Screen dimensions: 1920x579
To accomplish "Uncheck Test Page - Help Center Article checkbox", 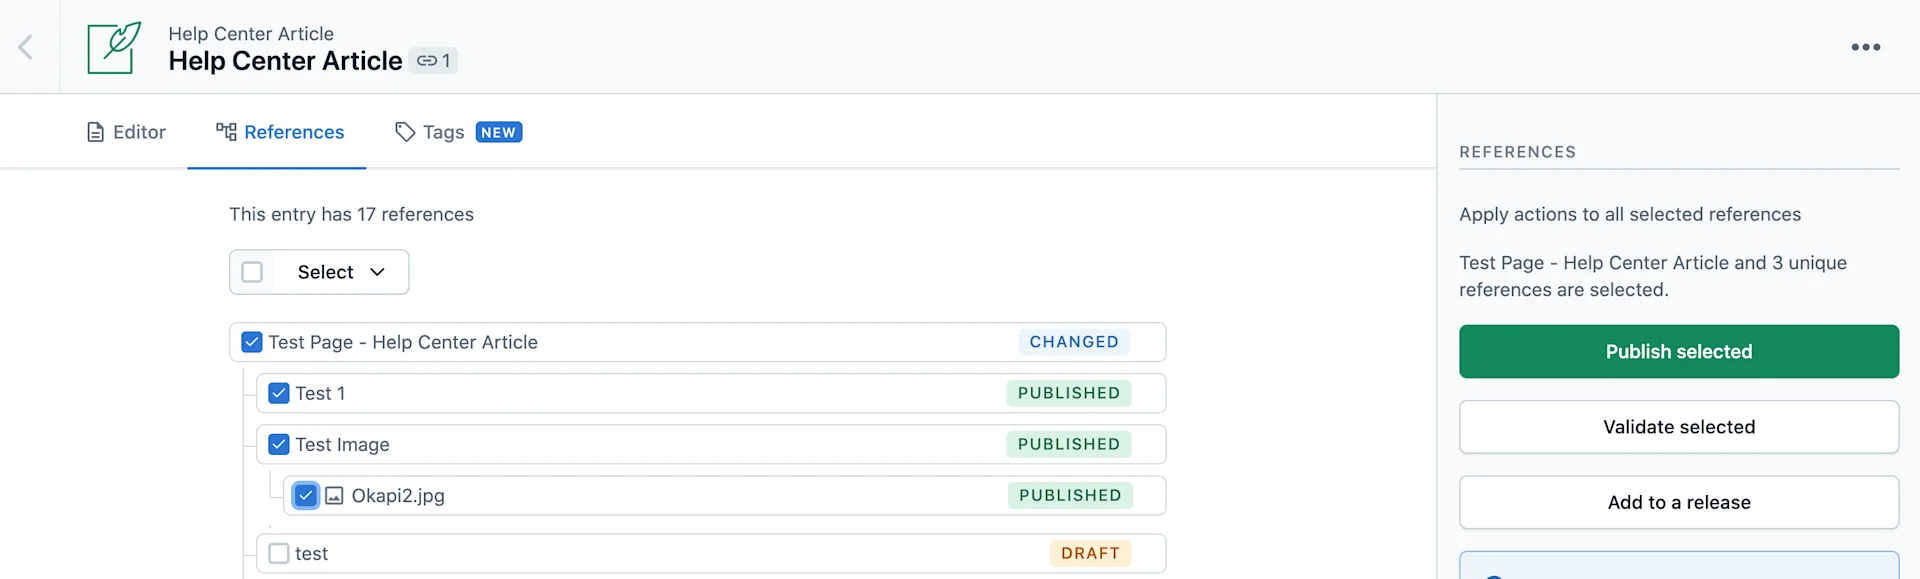I will [x=252, y=342].
